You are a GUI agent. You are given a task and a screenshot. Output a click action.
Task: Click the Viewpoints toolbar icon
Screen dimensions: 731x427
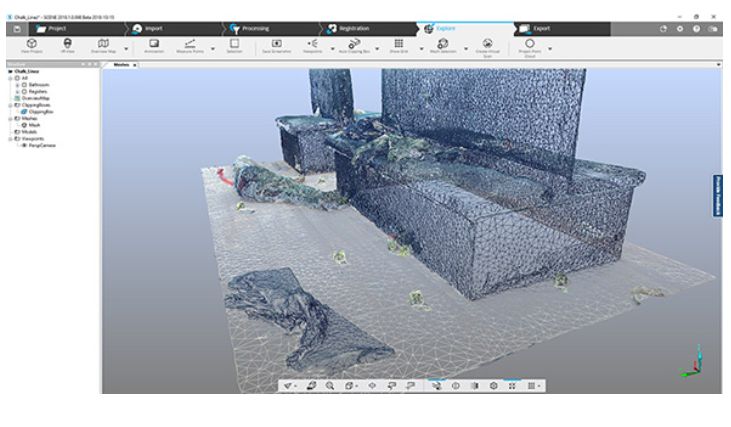312,43
